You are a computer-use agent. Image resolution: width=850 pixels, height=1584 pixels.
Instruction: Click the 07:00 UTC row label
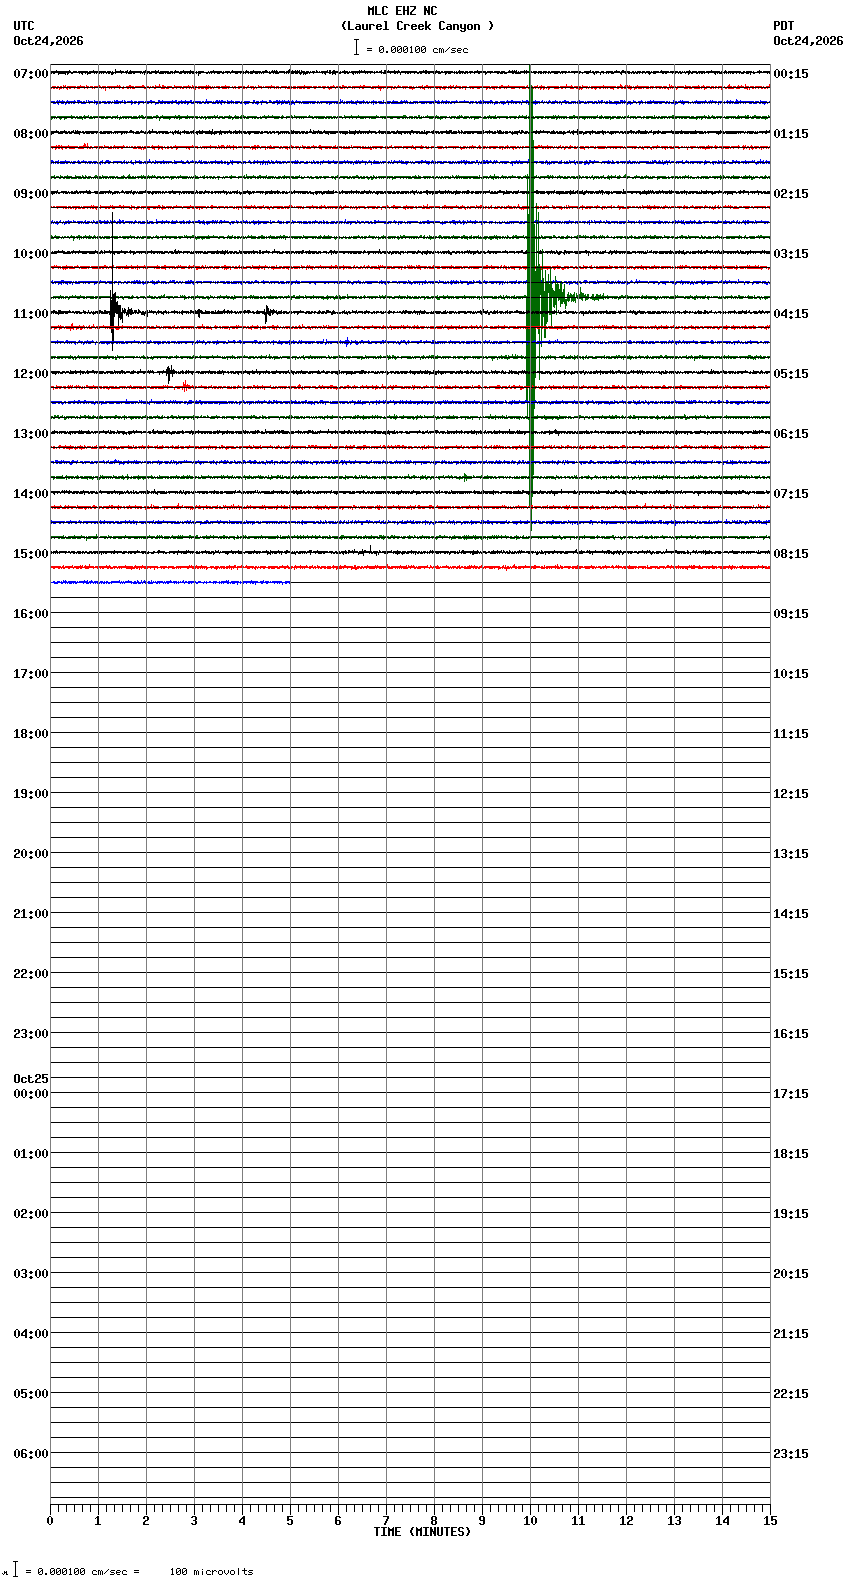[x=31, y=74]
